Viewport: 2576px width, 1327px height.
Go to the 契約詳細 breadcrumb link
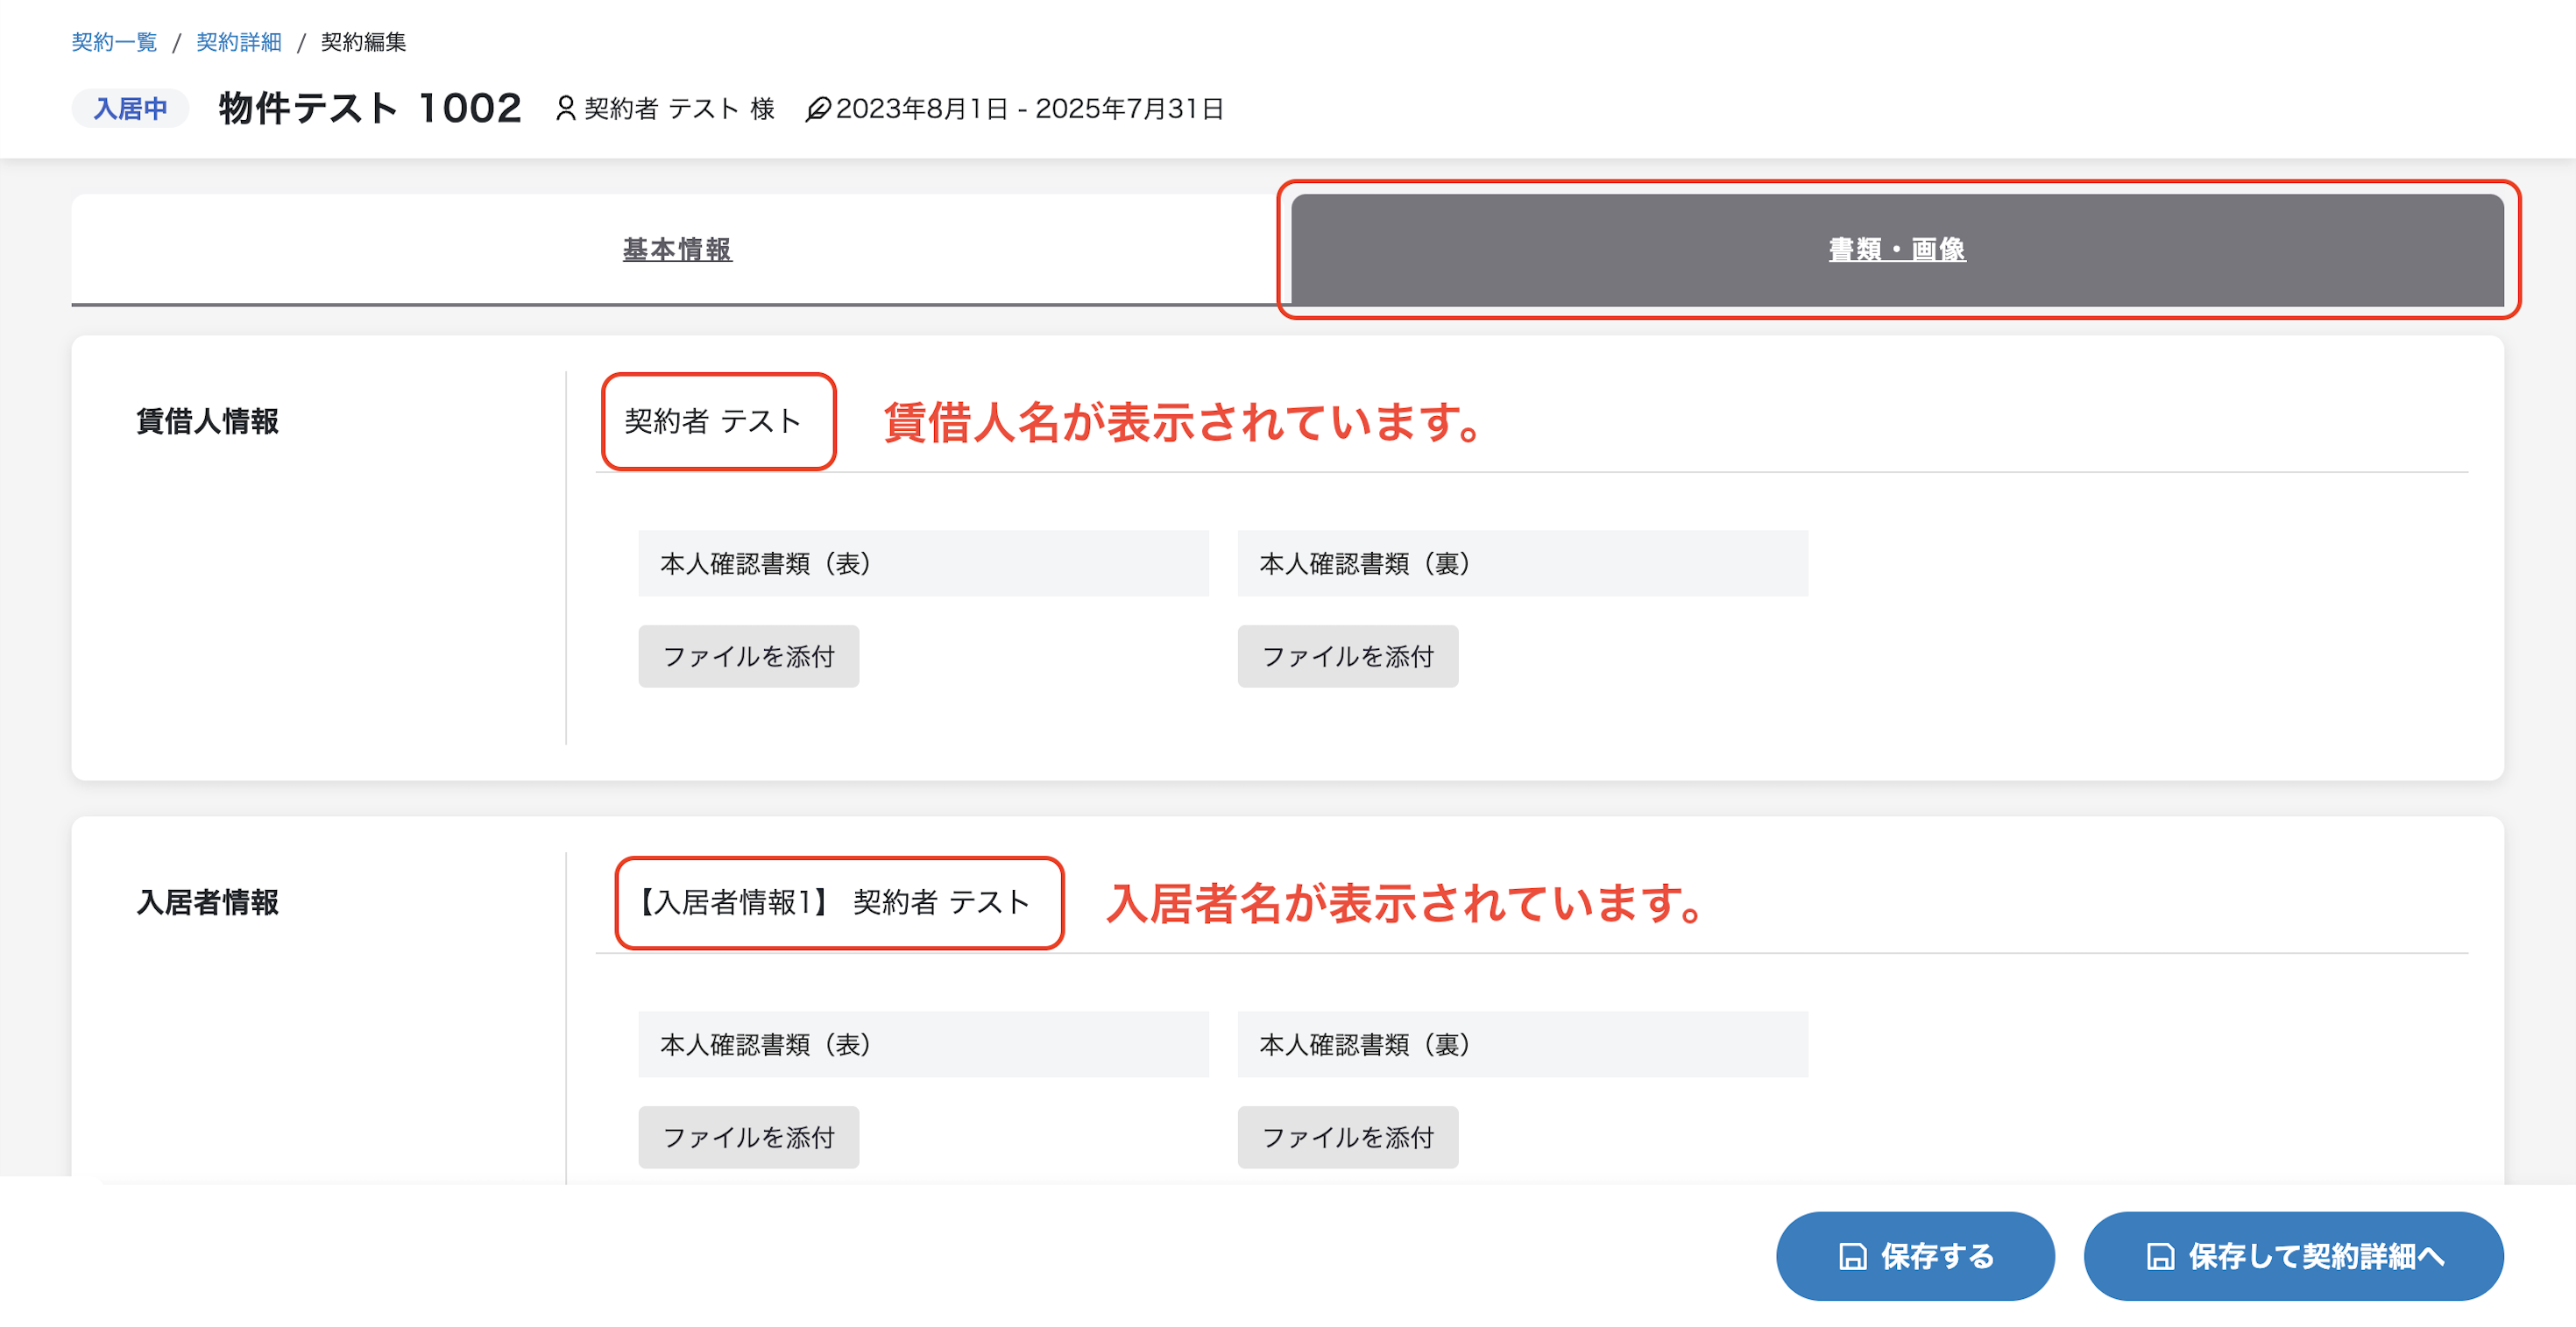pos(239,42)
